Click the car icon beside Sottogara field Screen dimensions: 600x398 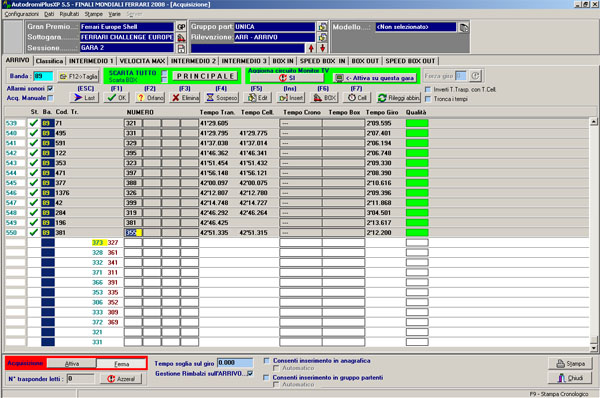coord(181,38)
